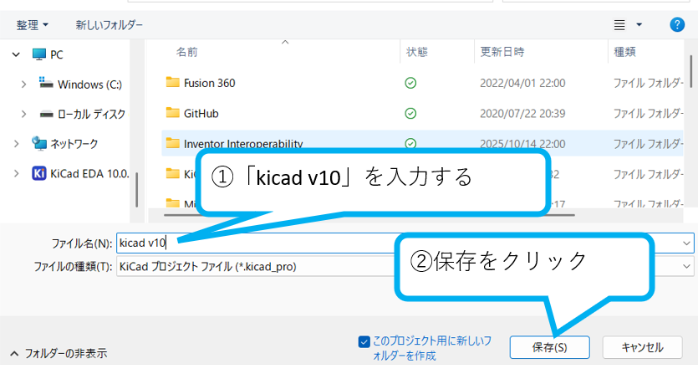The image size is (698, 365).
Task: Click the 保存(S) save button
Action: click(x=550, y=347)
